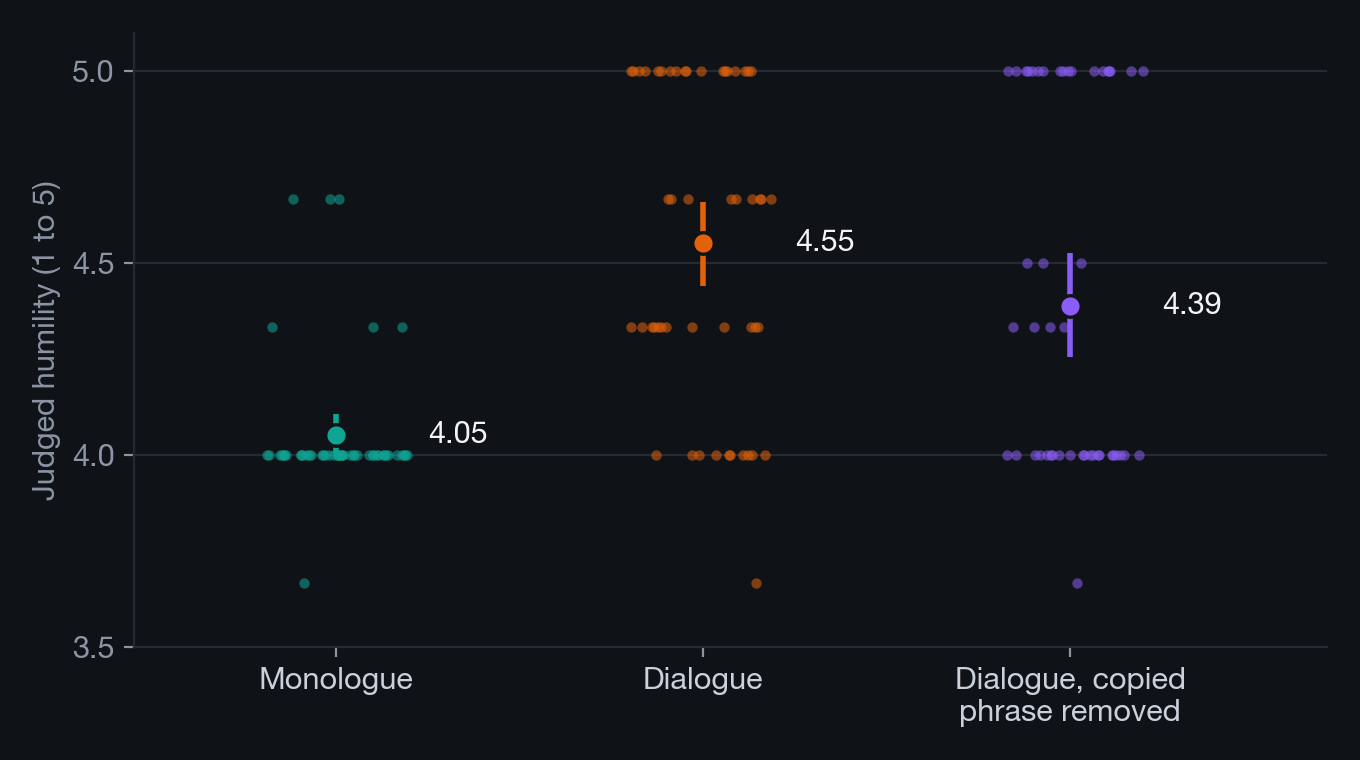Click the lowest teal data point in Monologue
1360x760 pixels.
pyautogui.click(x=305, y=583)
